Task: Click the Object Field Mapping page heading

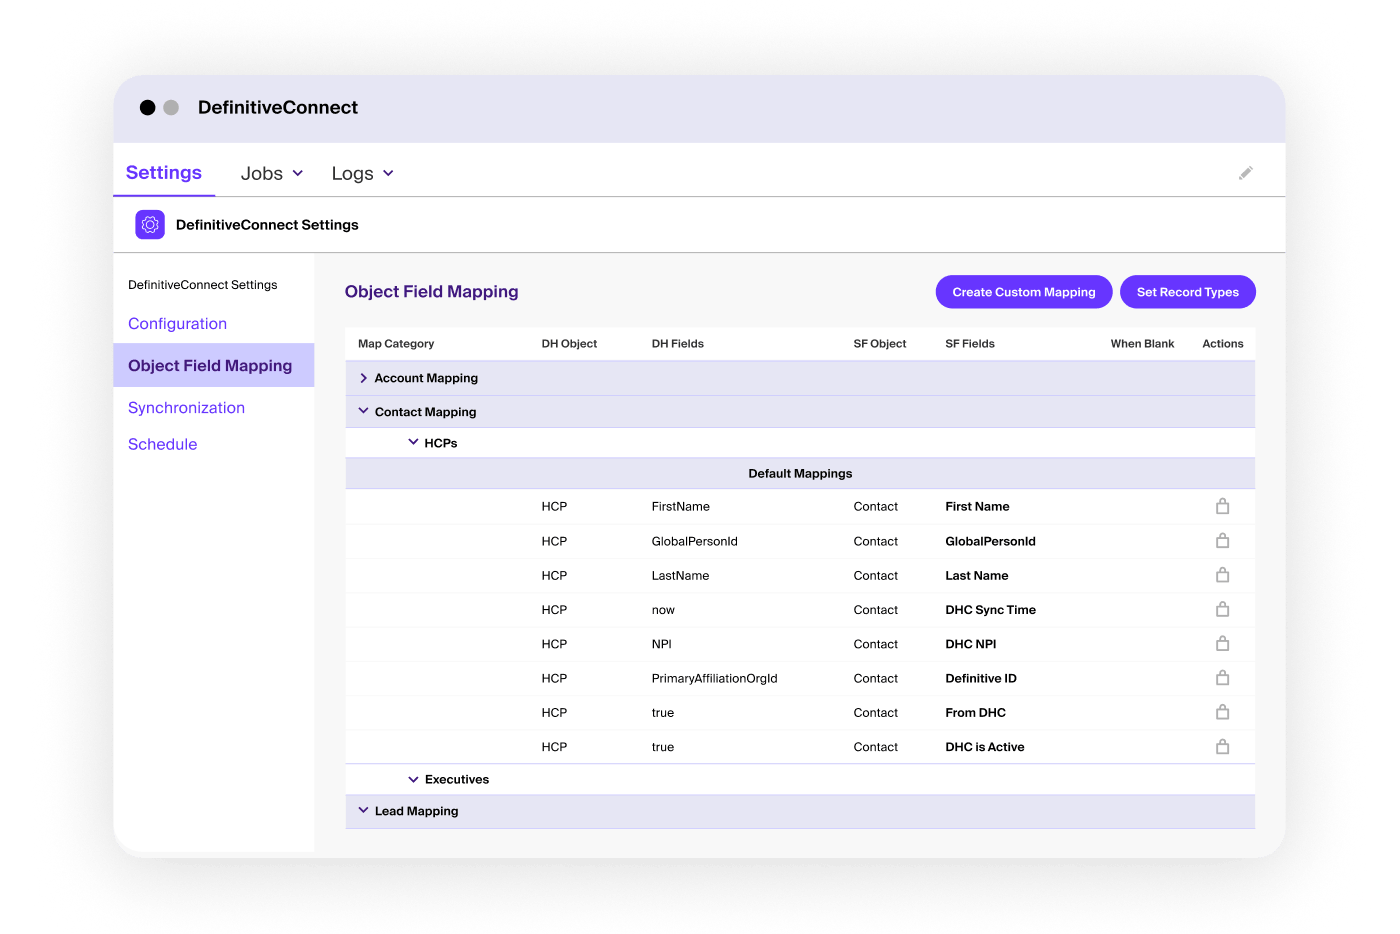Action: [432, 292]
